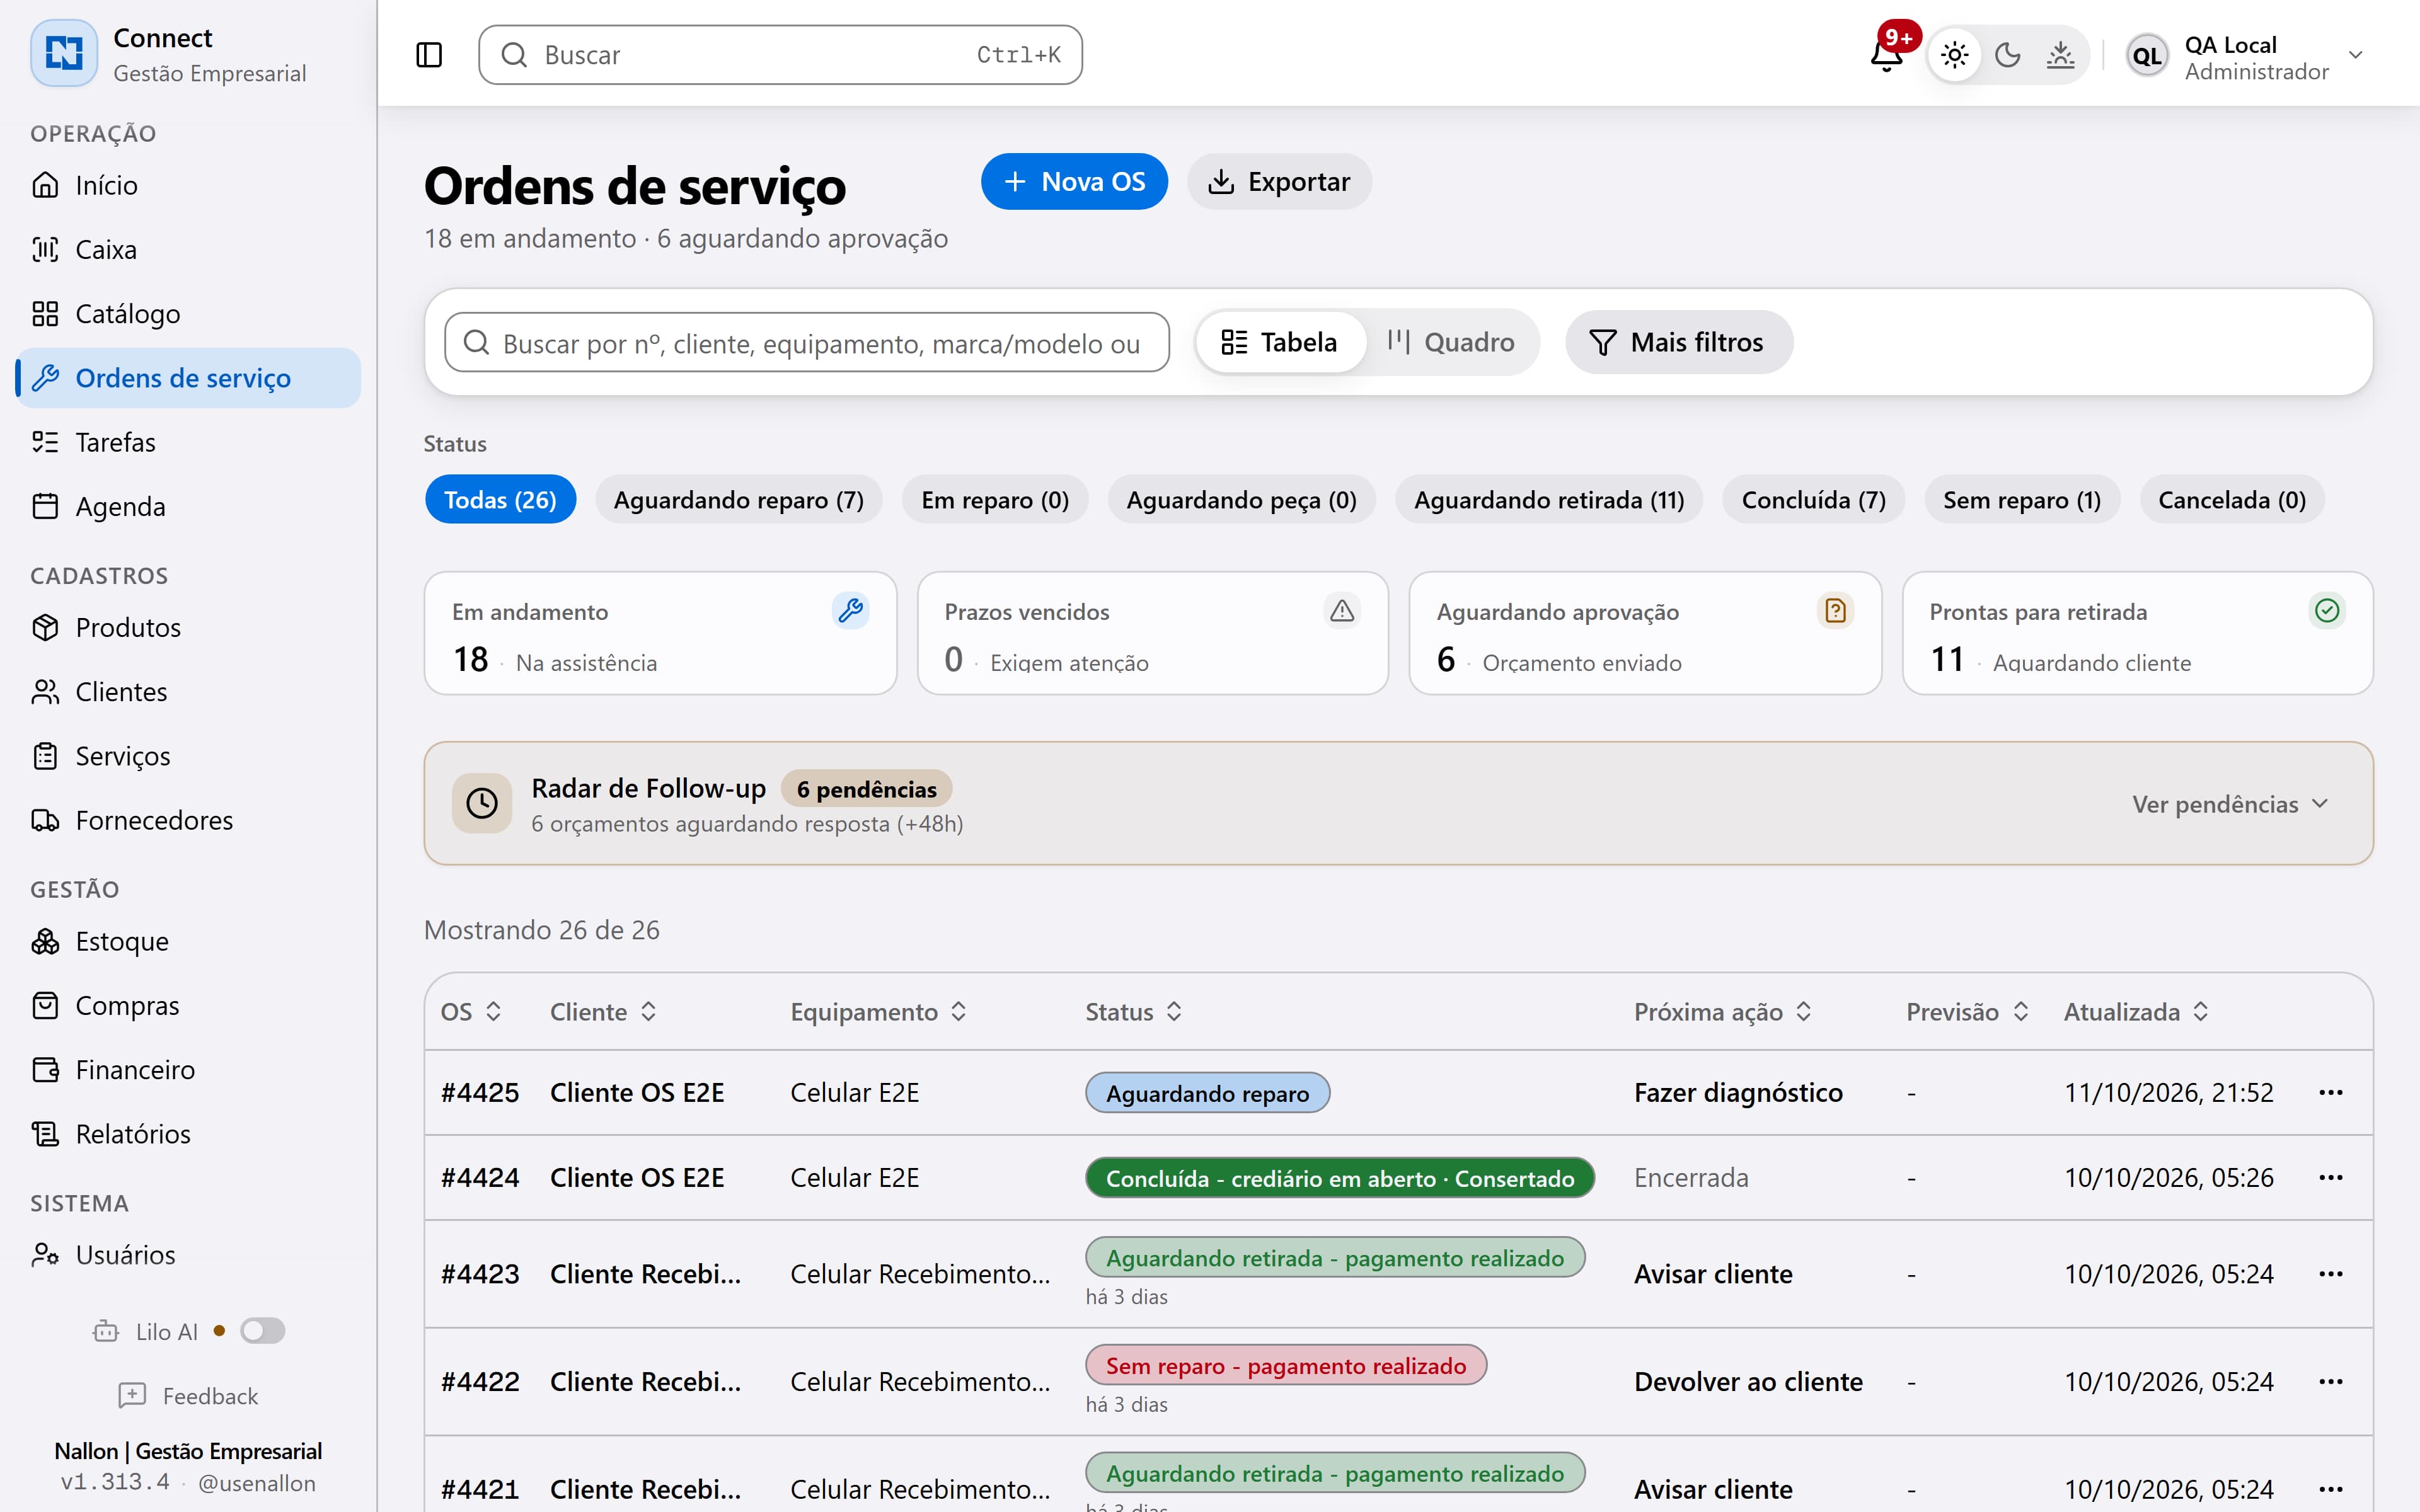Open the Feedback link
2420x1512 pixels.
(x=188, y=1396)
